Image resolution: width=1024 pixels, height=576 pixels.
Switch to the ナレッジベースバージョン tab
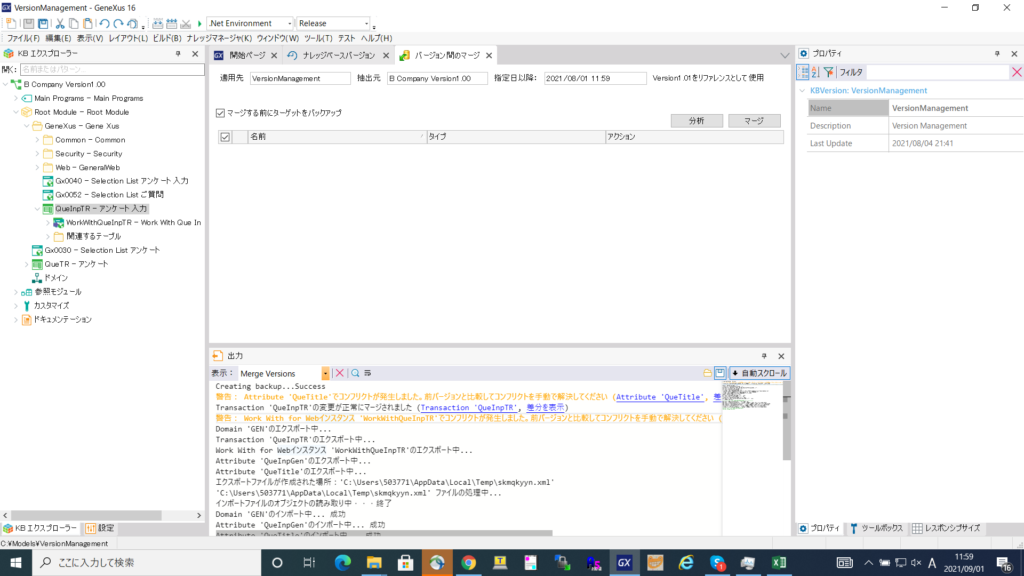click(x=338, y=56)
